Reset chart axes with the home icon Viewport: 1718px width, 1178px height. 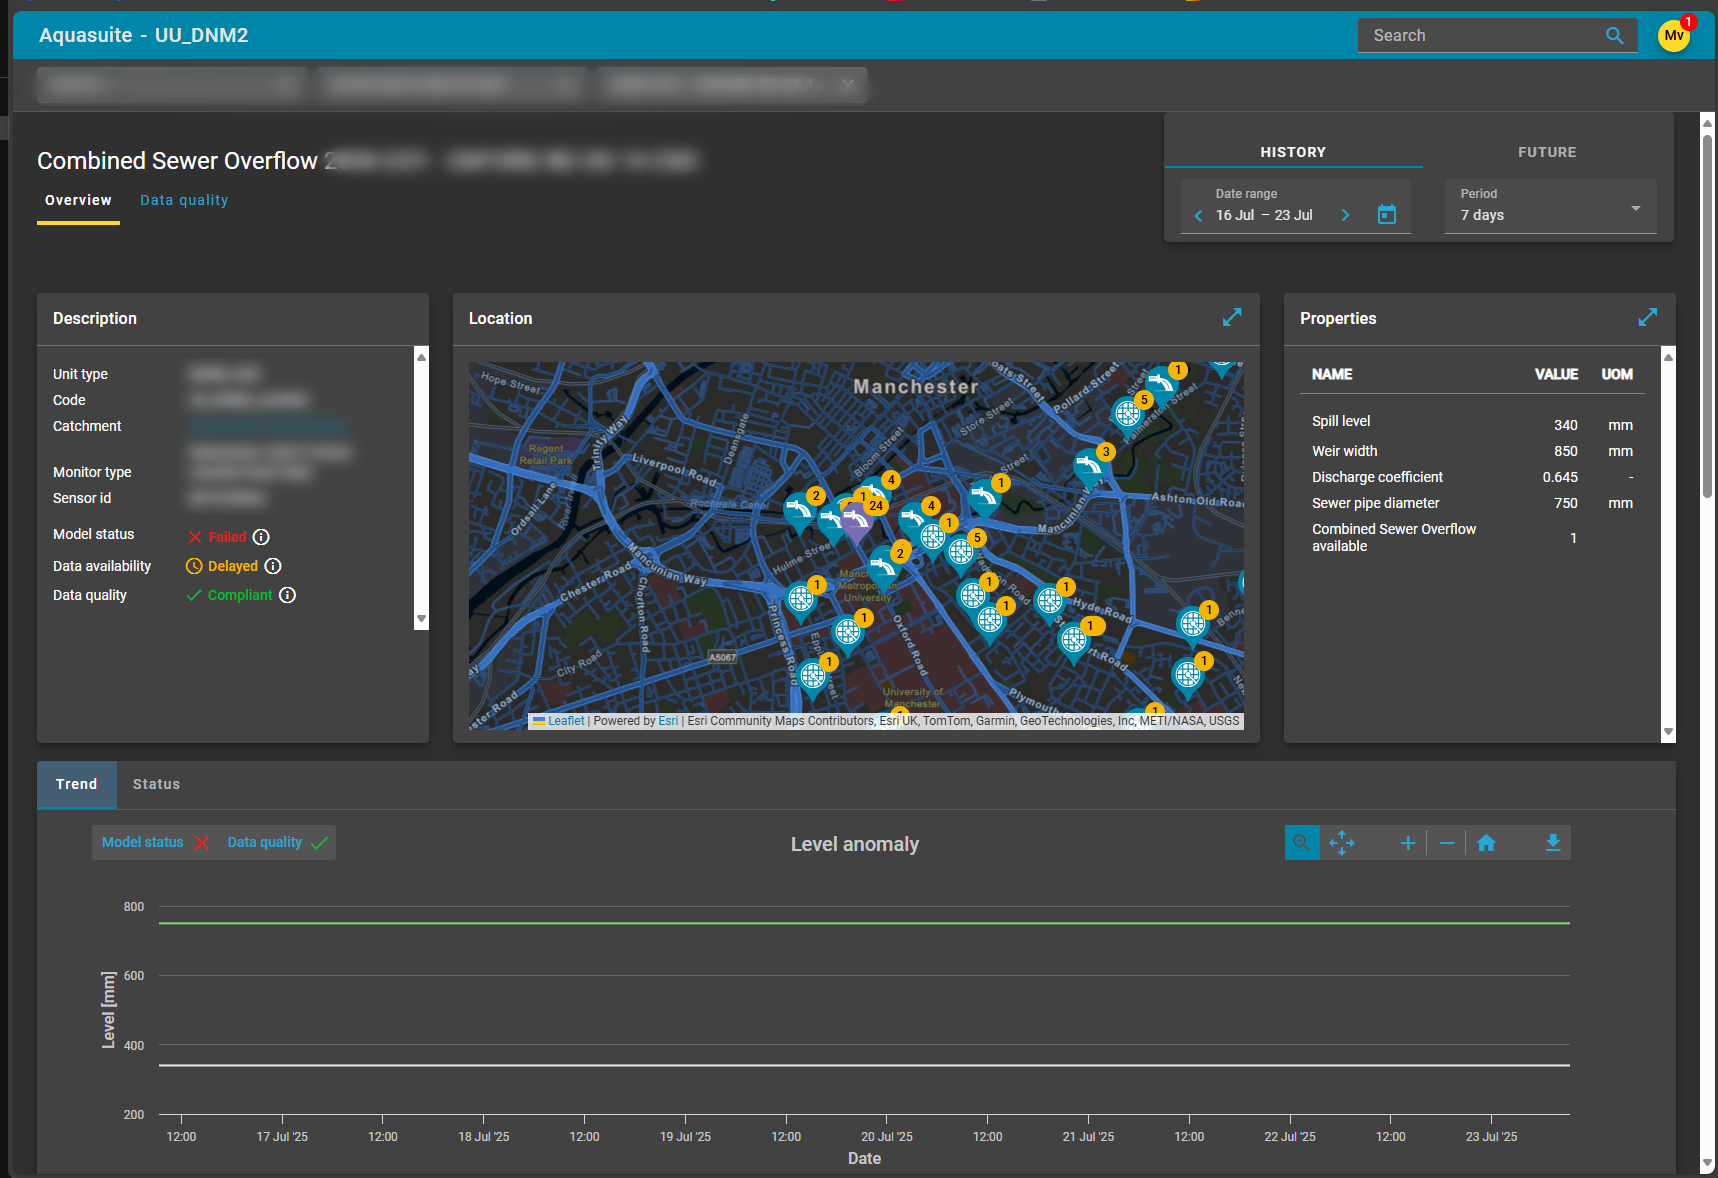1486,843
